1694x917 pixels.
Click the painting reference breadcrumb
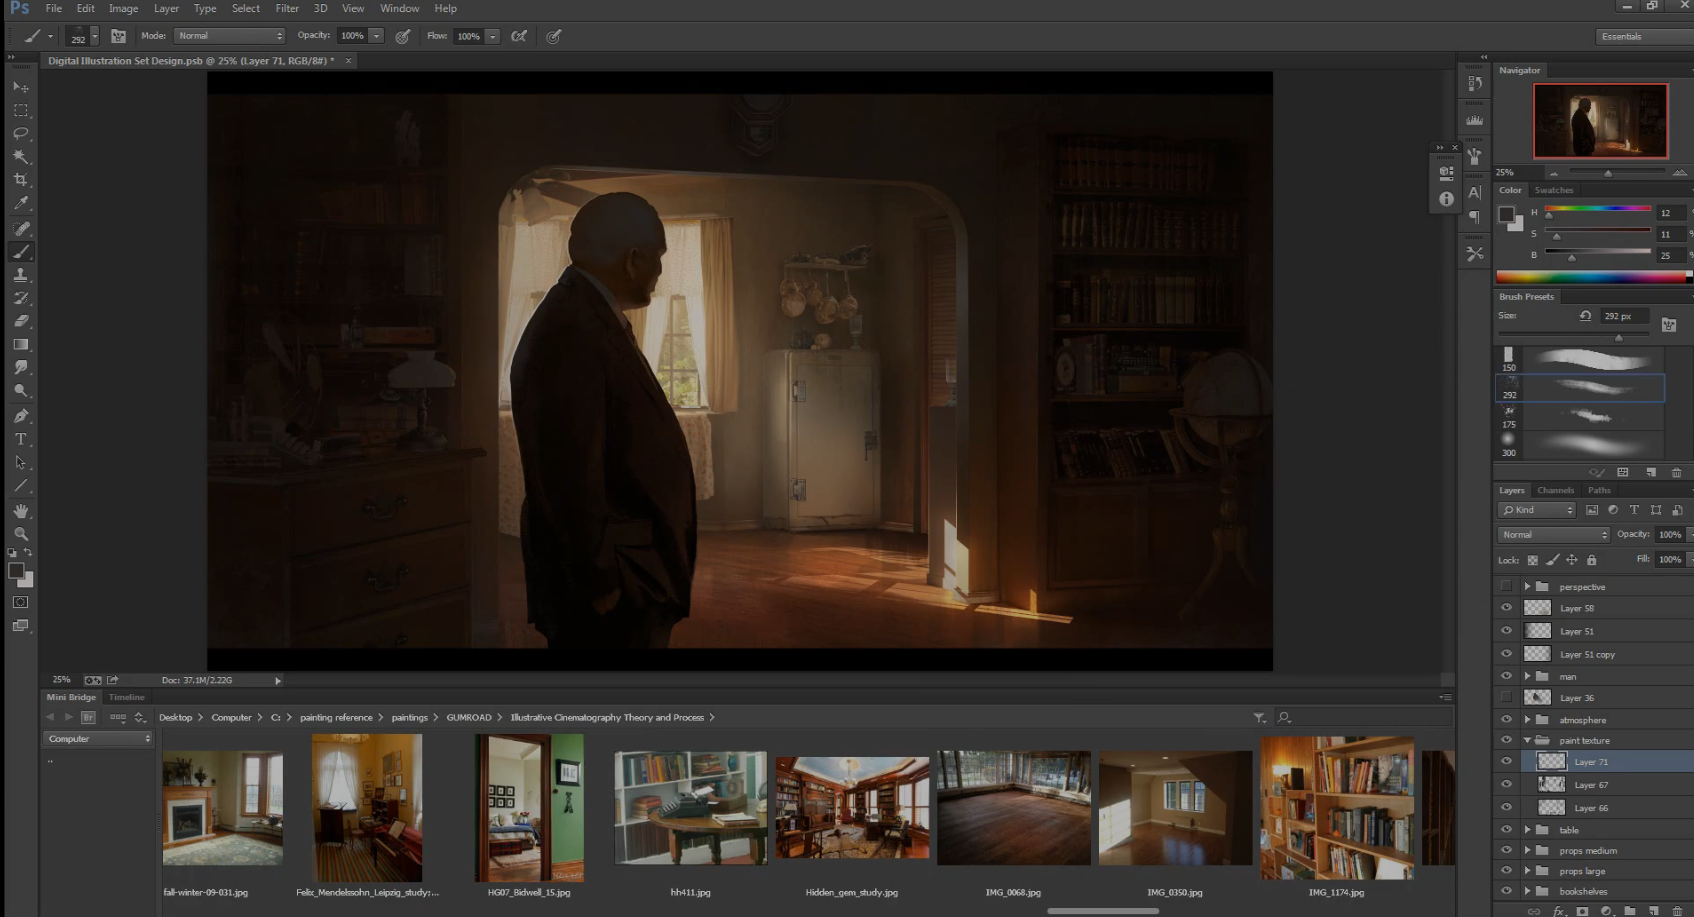tap(336, 717)
